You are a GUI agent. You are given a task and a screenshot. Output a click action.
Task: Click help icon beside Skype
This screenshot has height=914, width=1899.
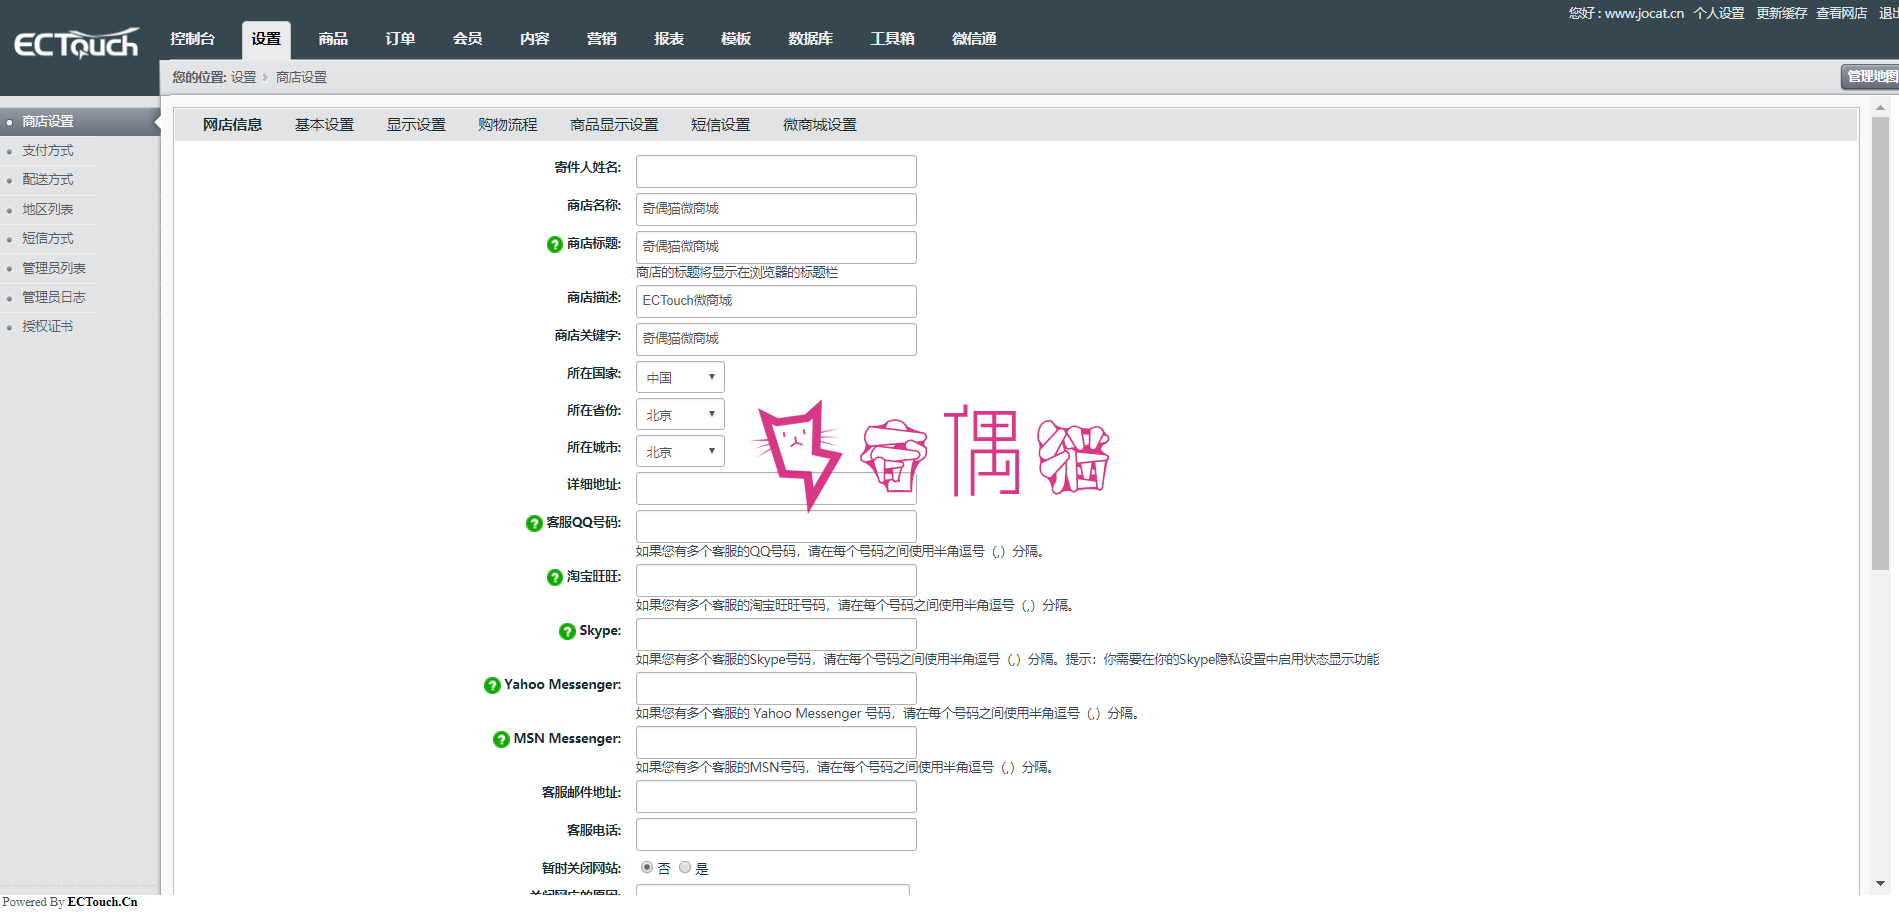[567, 631]
